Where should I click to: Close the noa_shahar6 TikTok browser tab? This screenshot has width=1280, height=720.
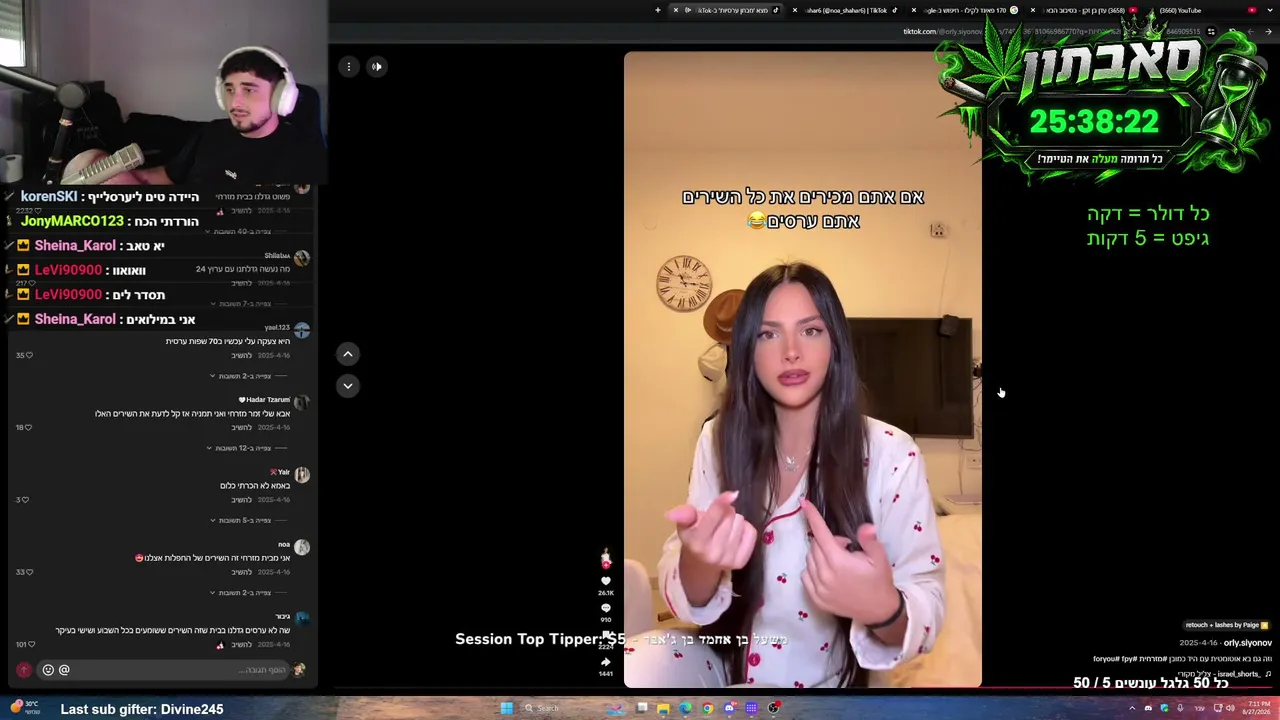[795, 10]
